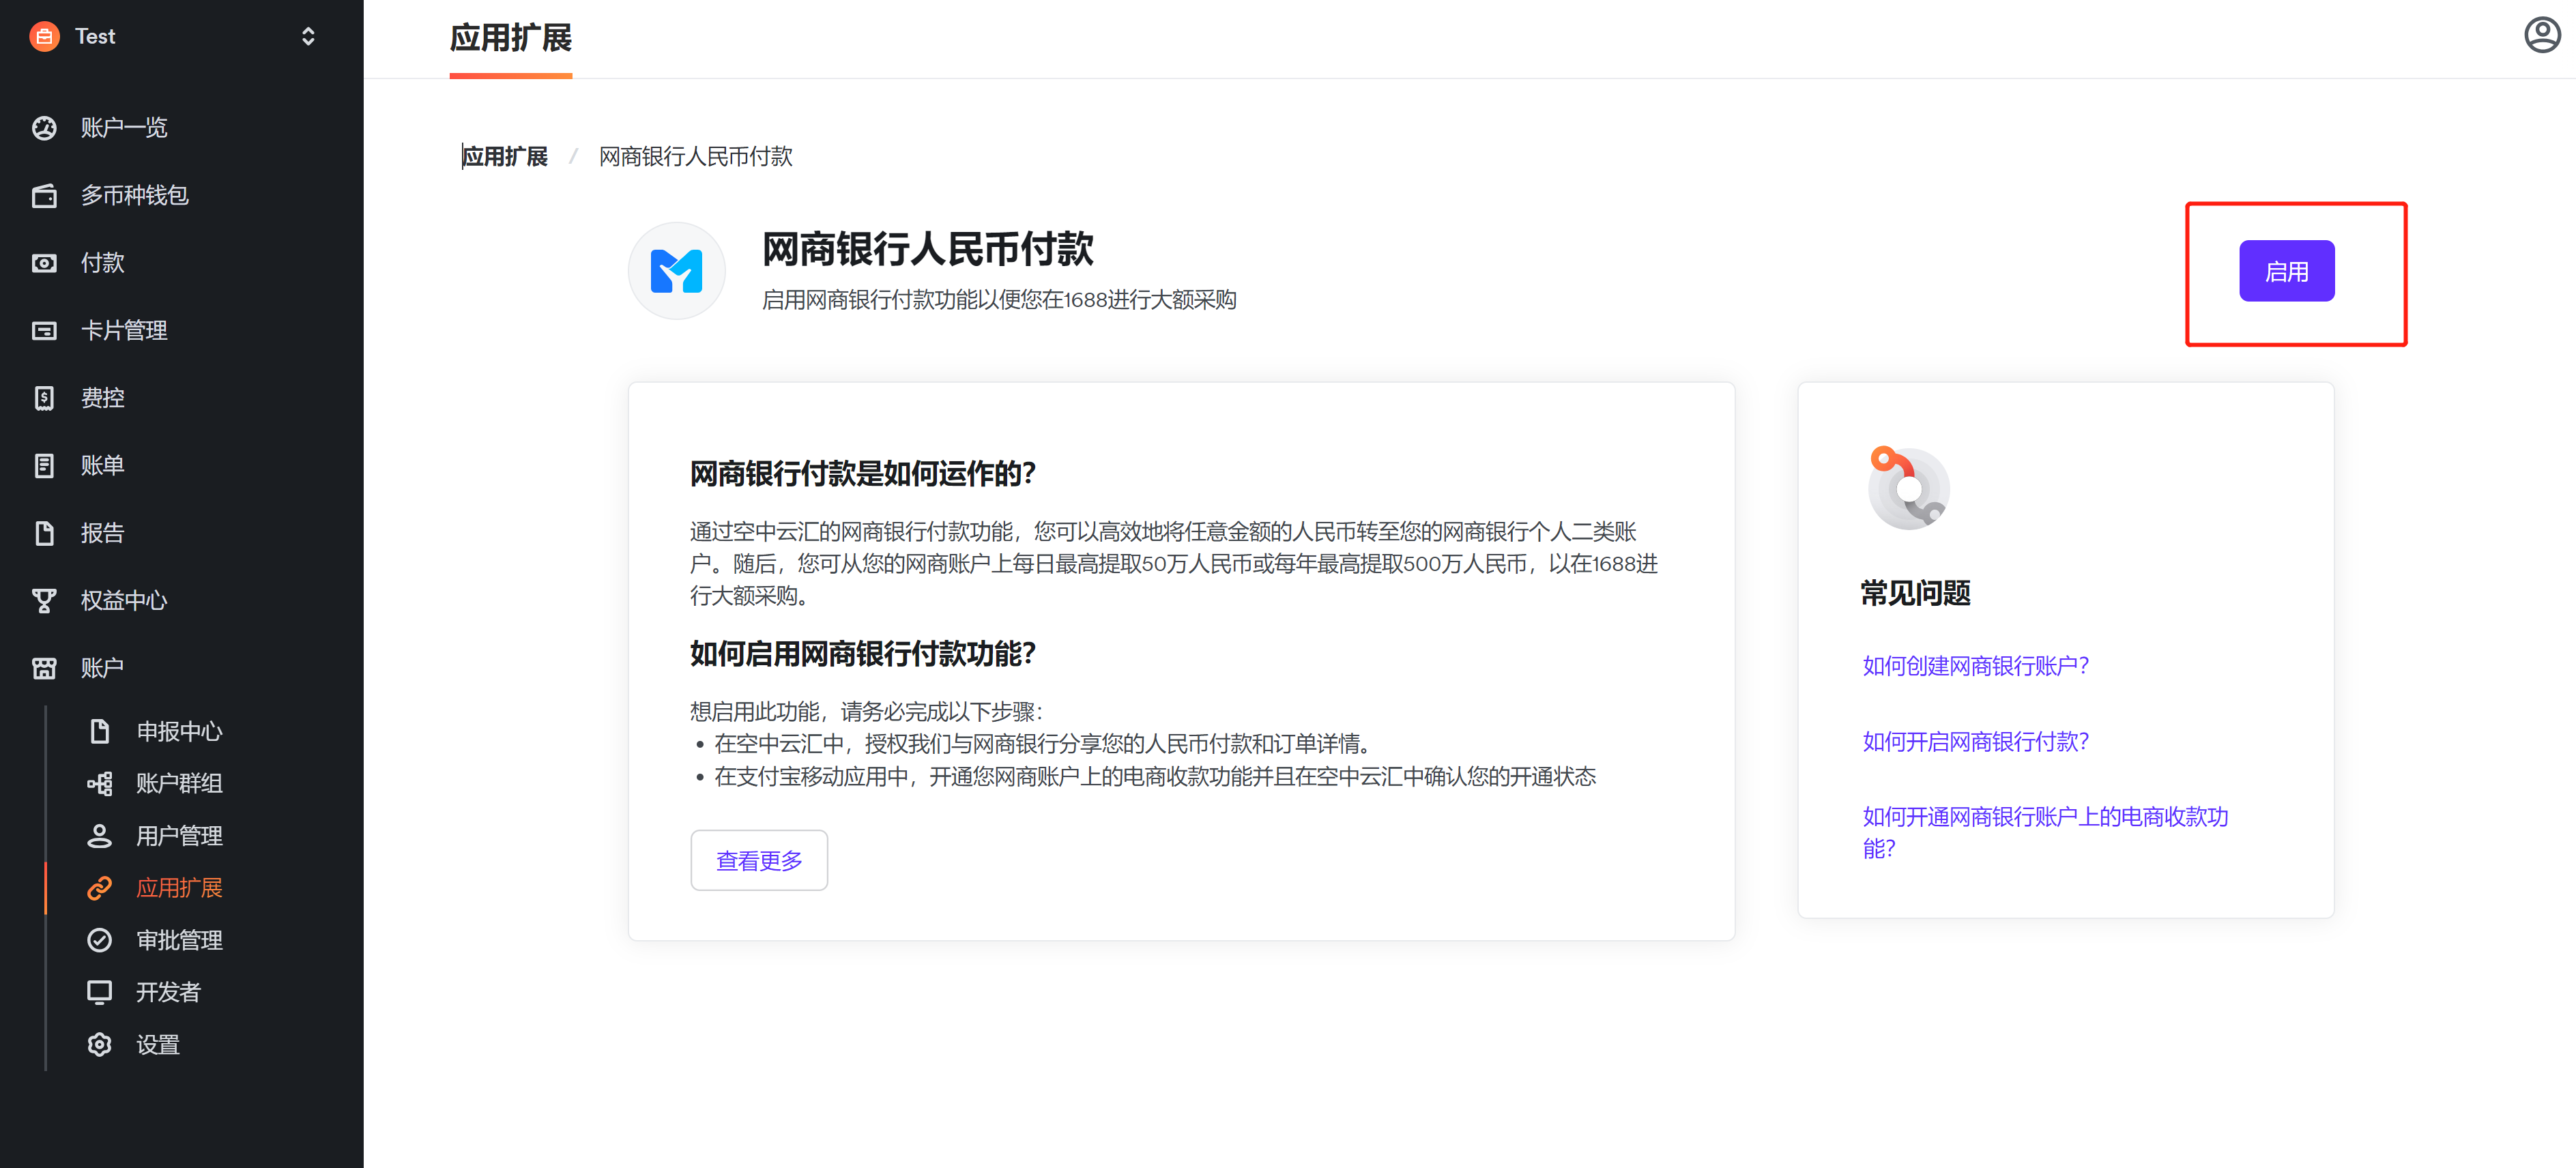Screen dimensions: 2576x1168
Task: Click the 查看更多 button
Action: pos(758,861)
